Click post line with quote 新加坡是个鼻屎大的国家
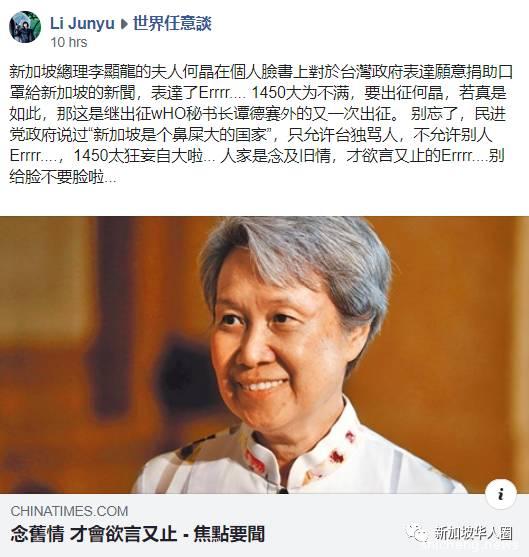 [250, 135]
